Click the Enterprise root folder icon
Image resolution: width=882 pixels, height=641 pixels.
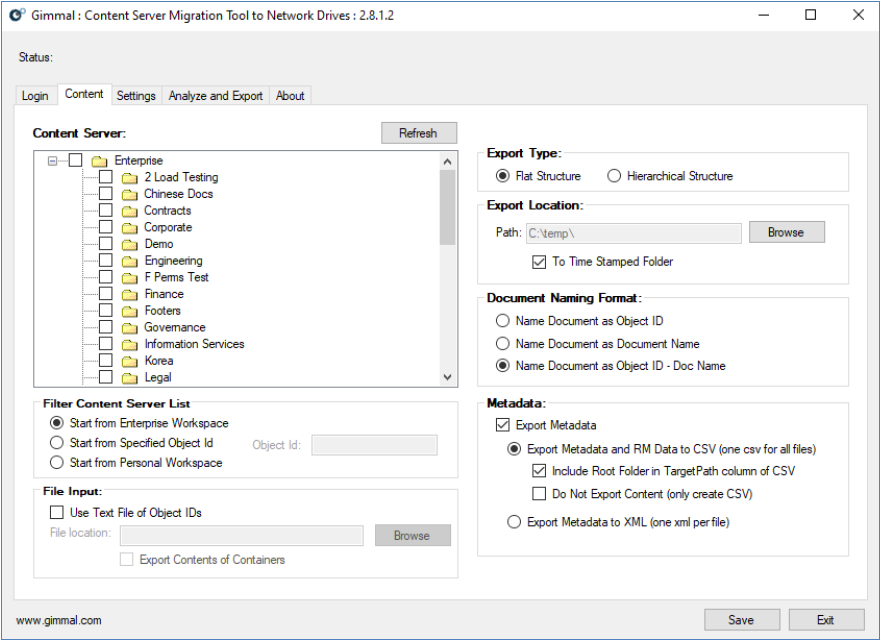coord(99,161)
